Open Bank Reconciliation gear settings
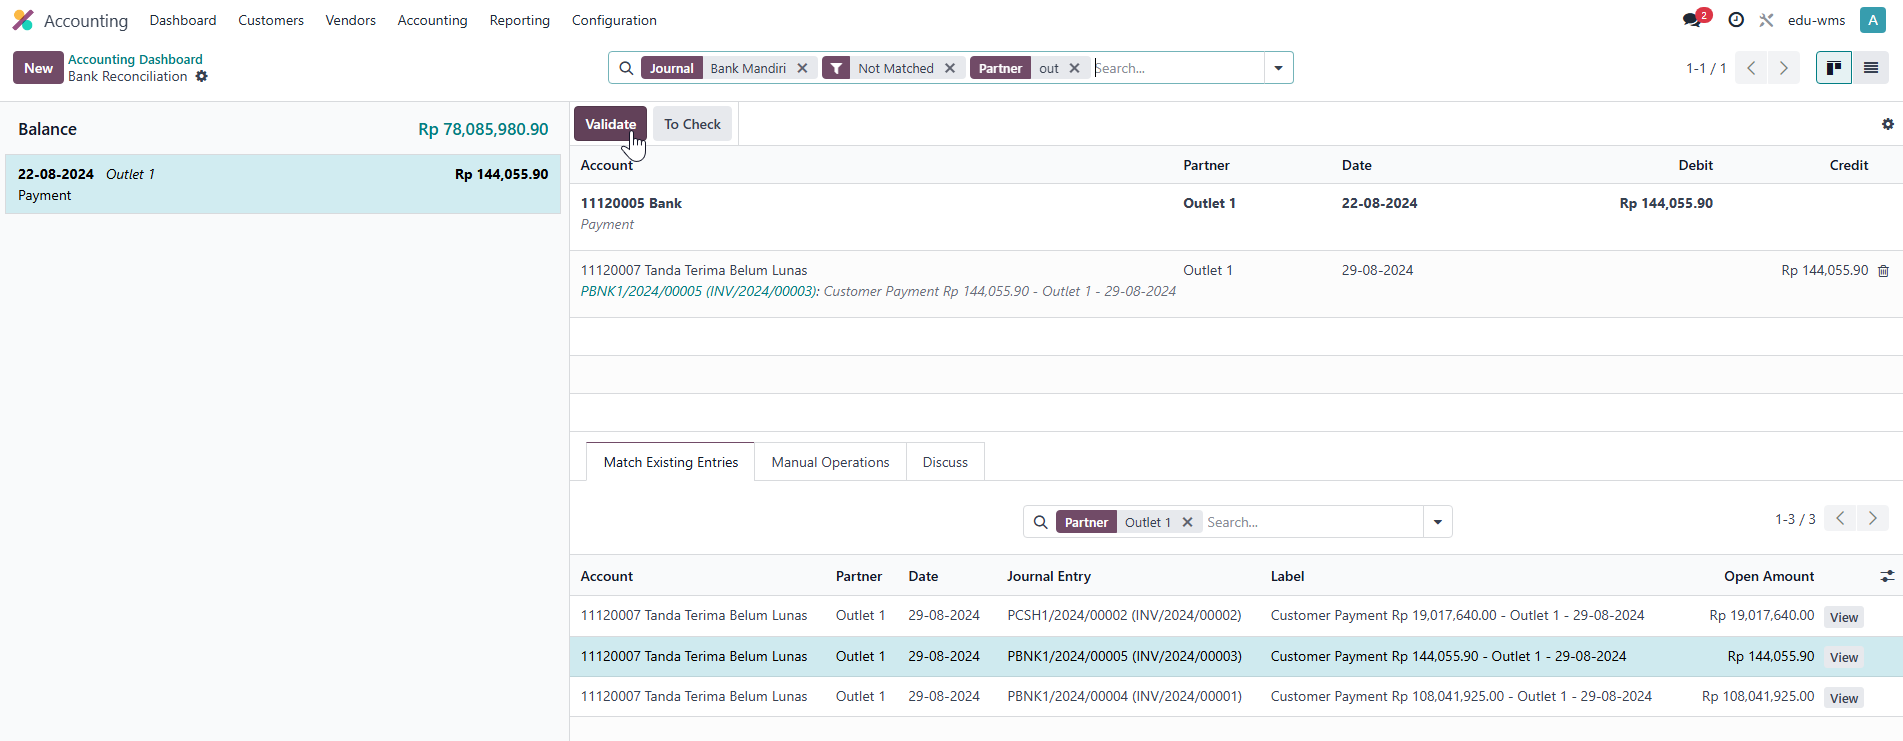The image size is (1903, 741). coord(202,77)
